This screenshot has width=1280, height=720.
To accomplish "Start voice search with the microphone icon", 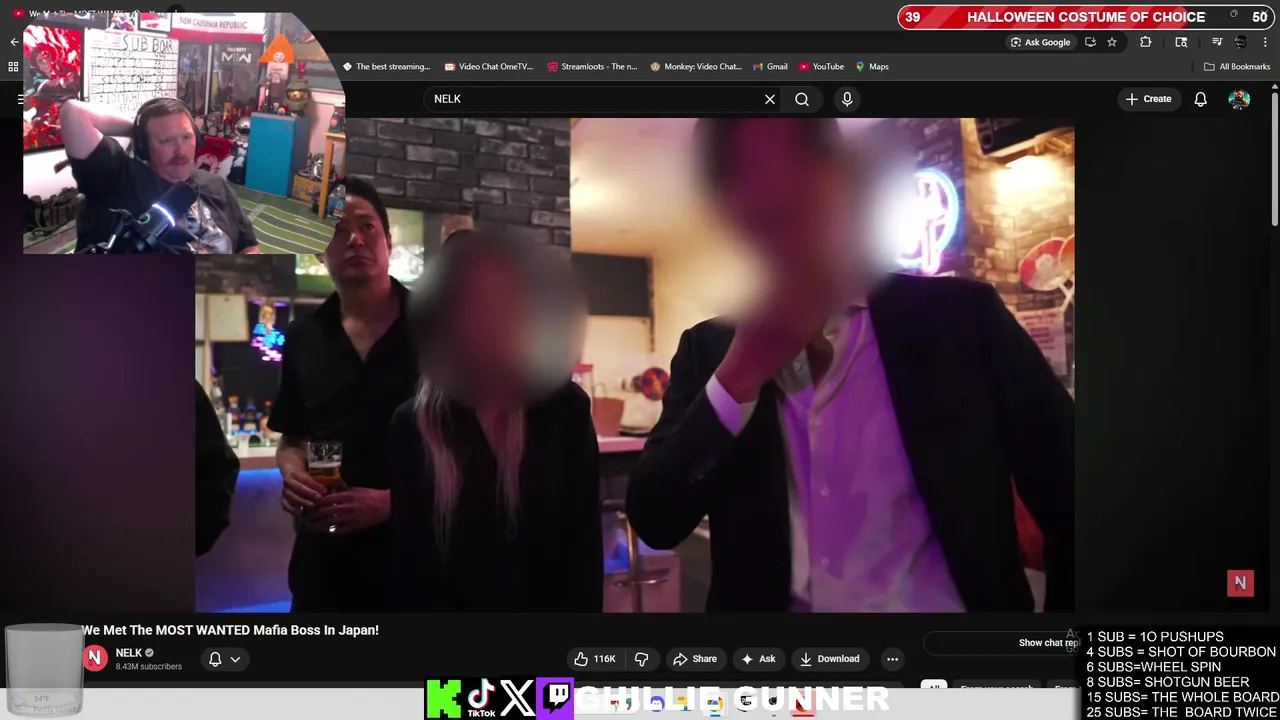I will (x=847, y=99).
